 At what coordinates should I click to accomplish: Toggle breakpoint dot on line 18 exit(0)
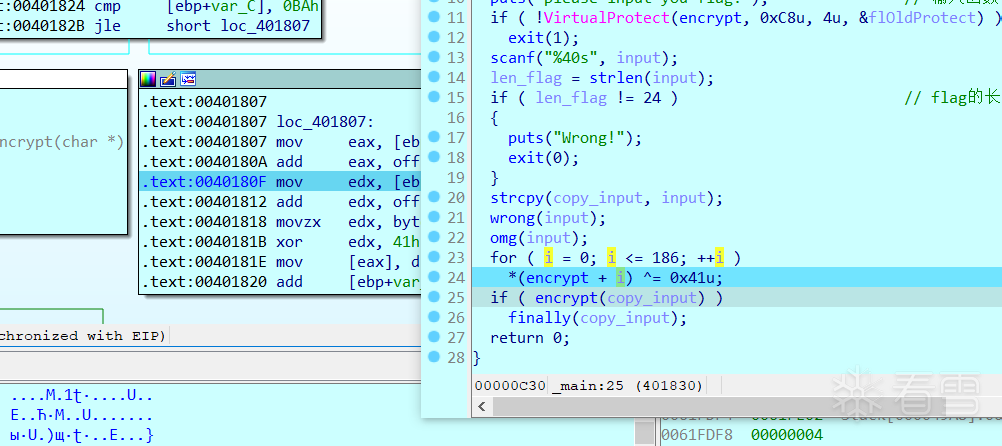click(x=435, y=157)
